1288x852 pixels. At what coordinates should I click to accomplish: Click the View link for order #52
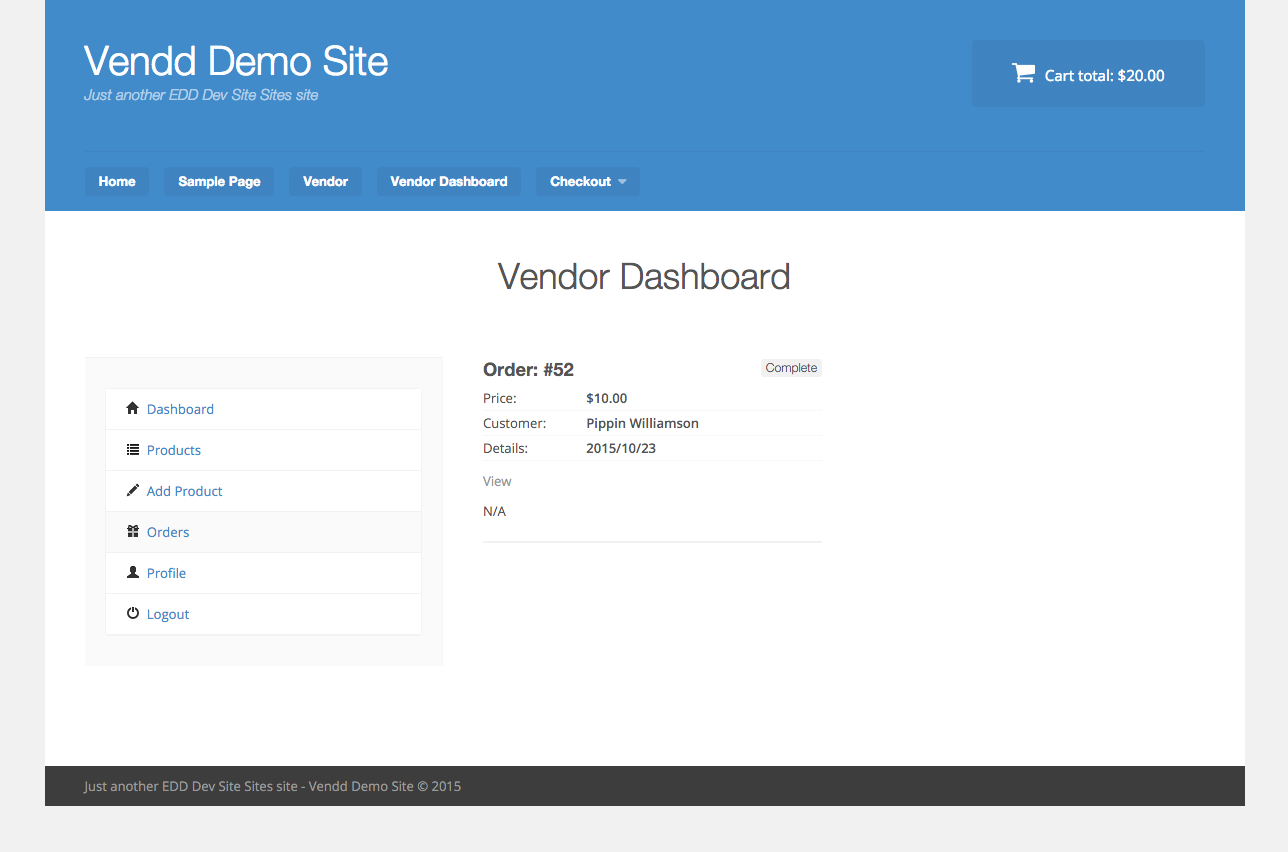497,481
